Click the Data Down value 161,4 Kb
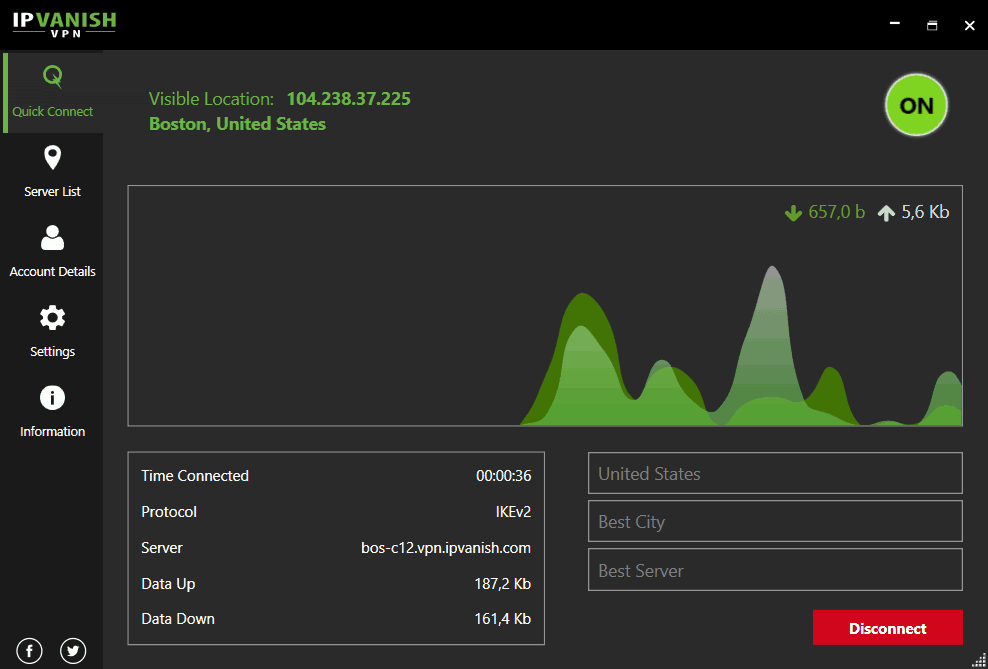Viewport: 988px width, 669px height. click(503, 619)
